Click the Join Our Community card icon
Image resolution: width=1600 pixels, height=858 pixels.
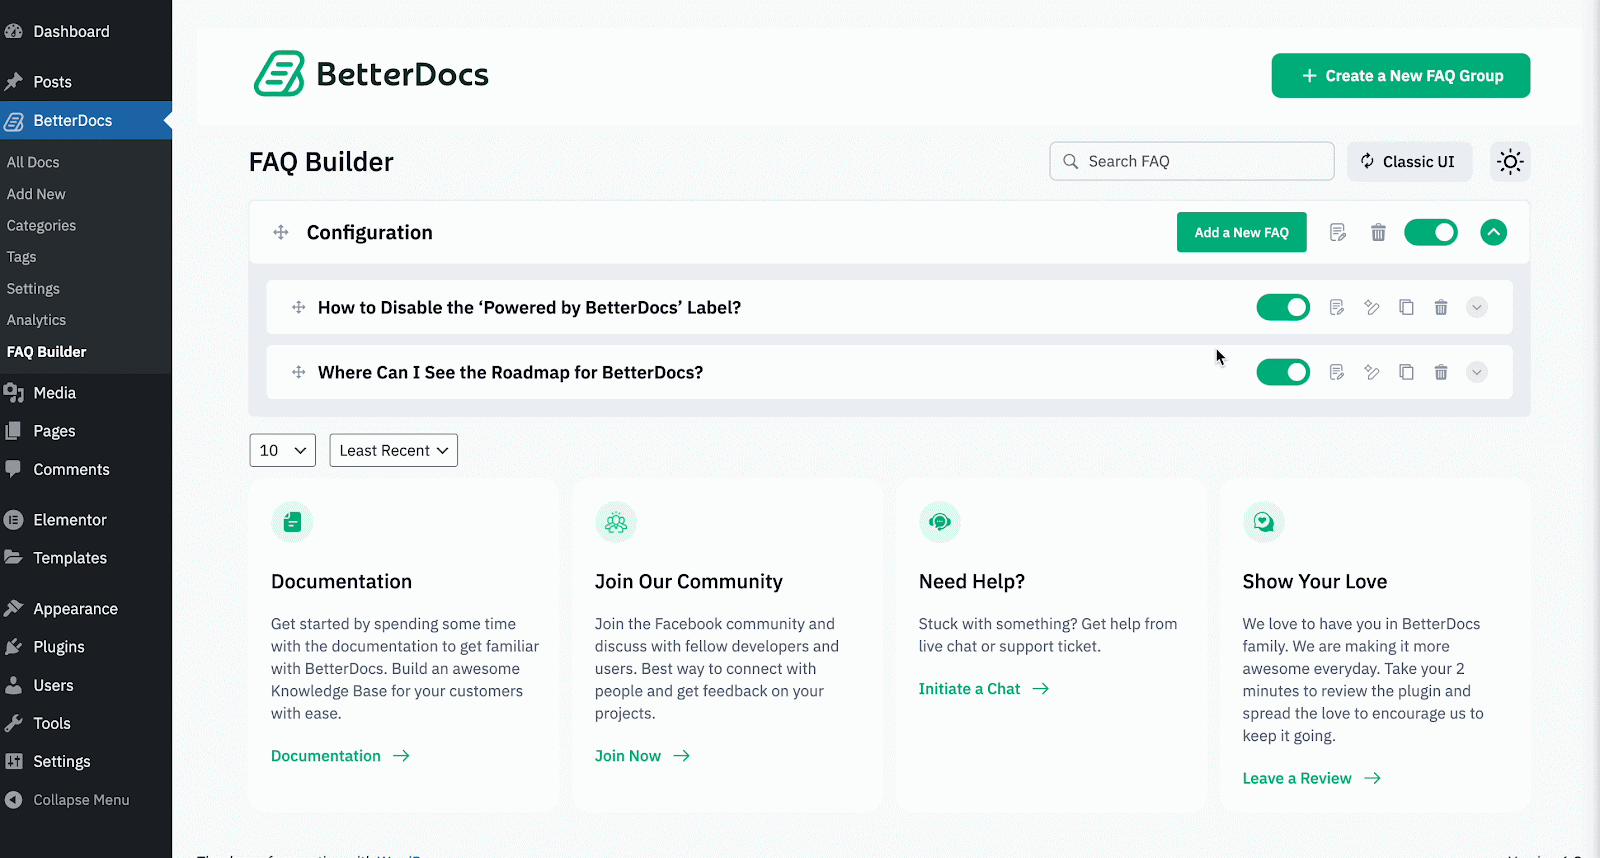[x=616, y=522]
